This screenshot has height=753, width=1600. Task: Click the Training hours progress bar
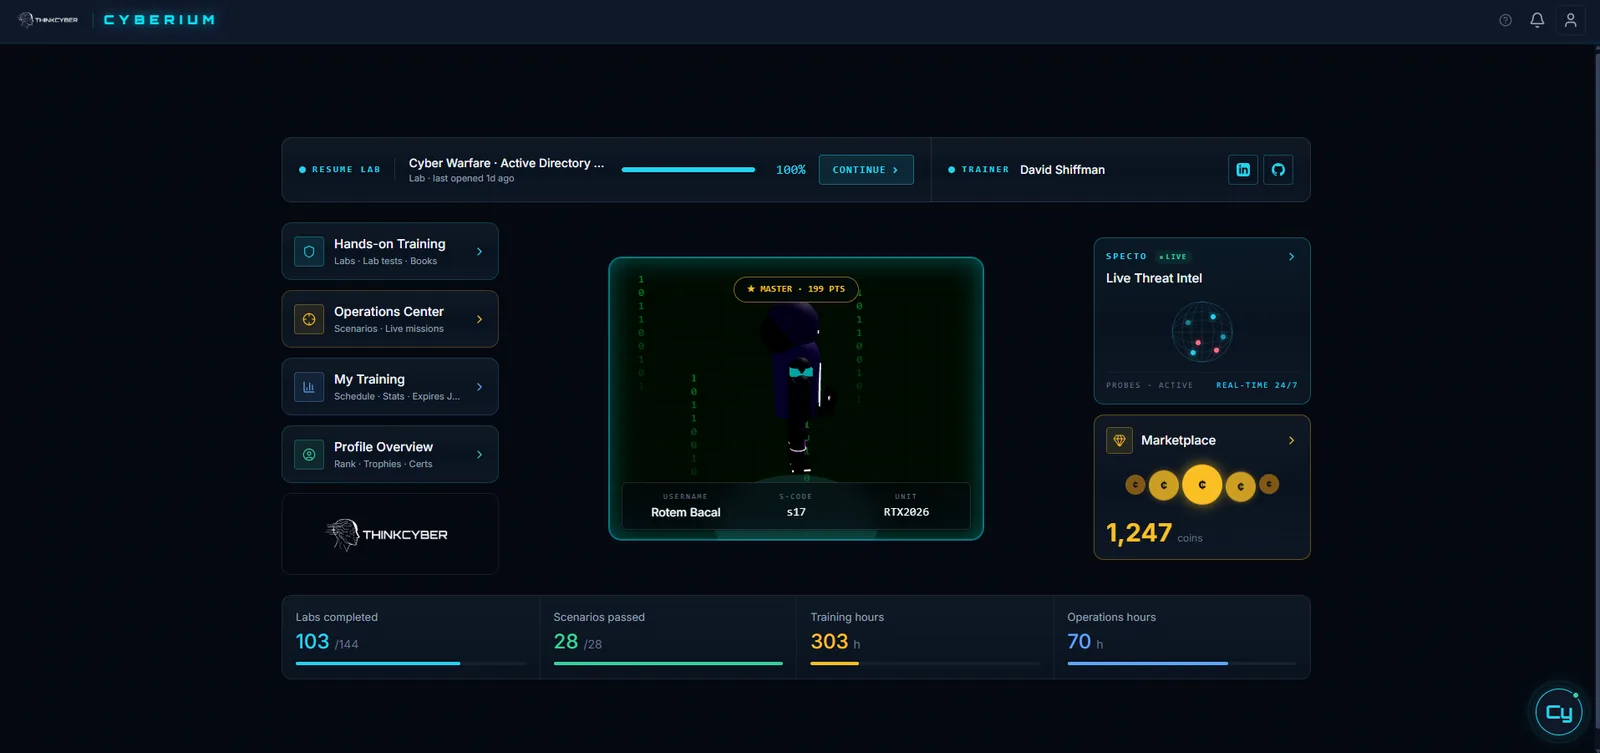click(925, 663)
